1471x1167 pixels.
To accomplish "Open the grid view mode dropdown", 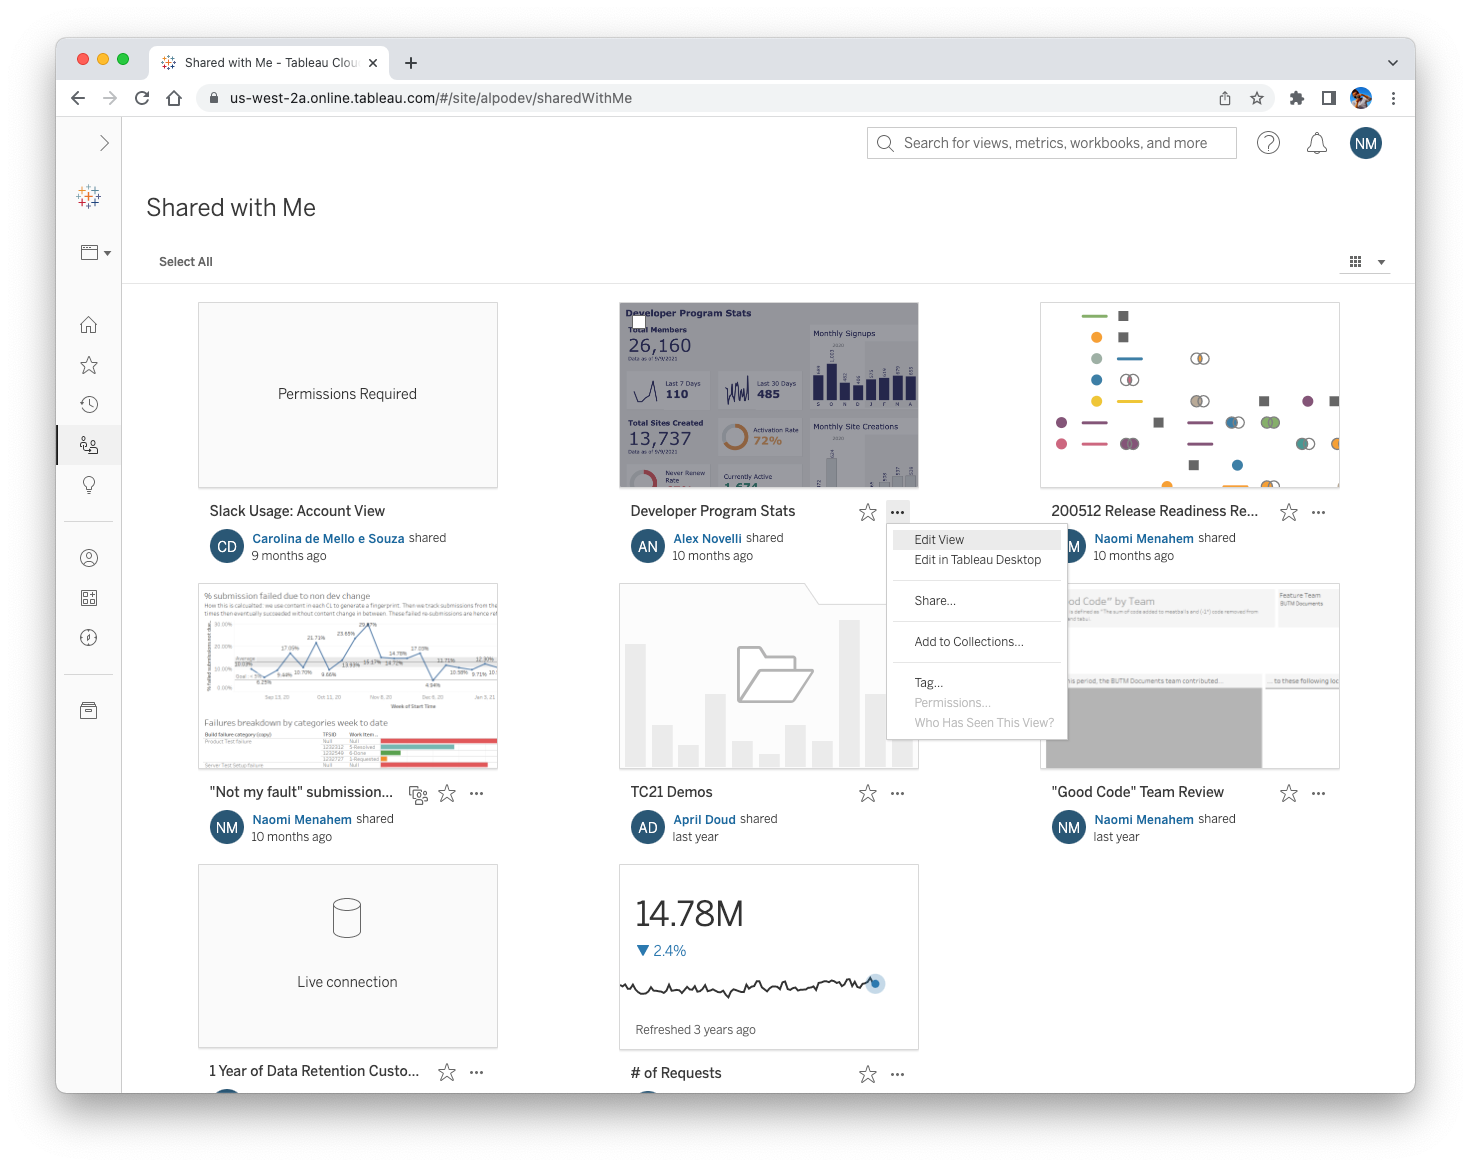I will click(1367, 262).
